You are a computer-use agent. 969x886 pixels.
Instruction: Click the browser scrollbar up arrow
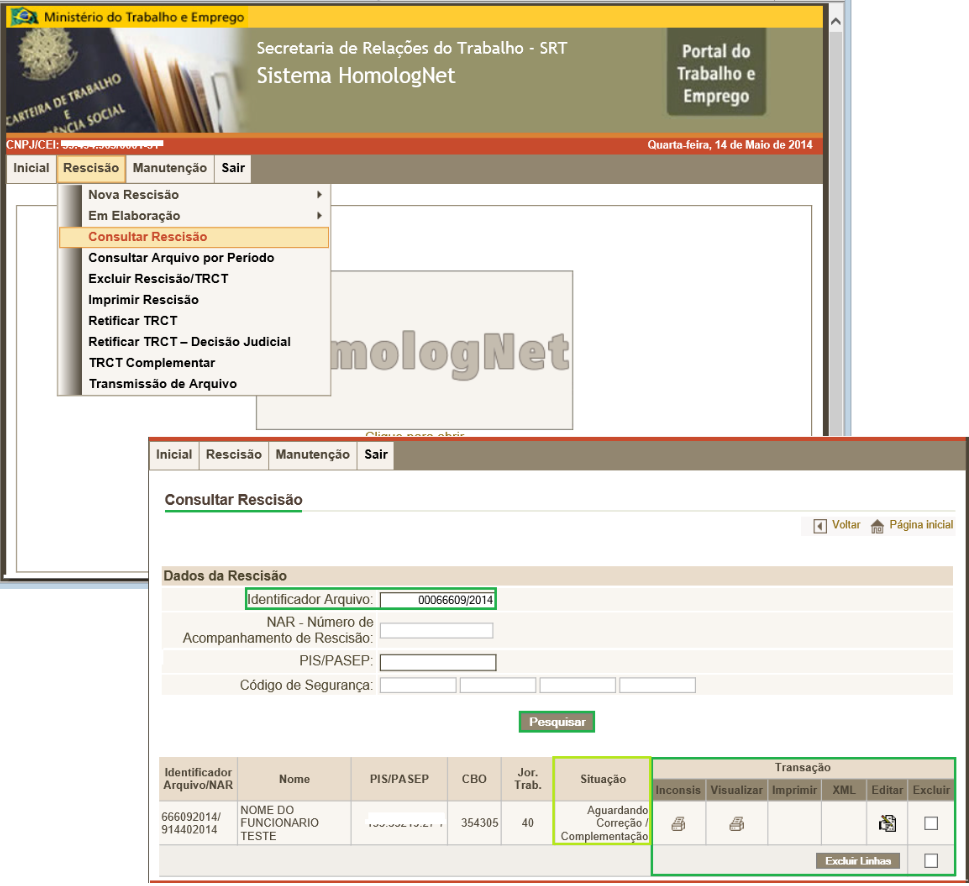[x=836, y=22]
